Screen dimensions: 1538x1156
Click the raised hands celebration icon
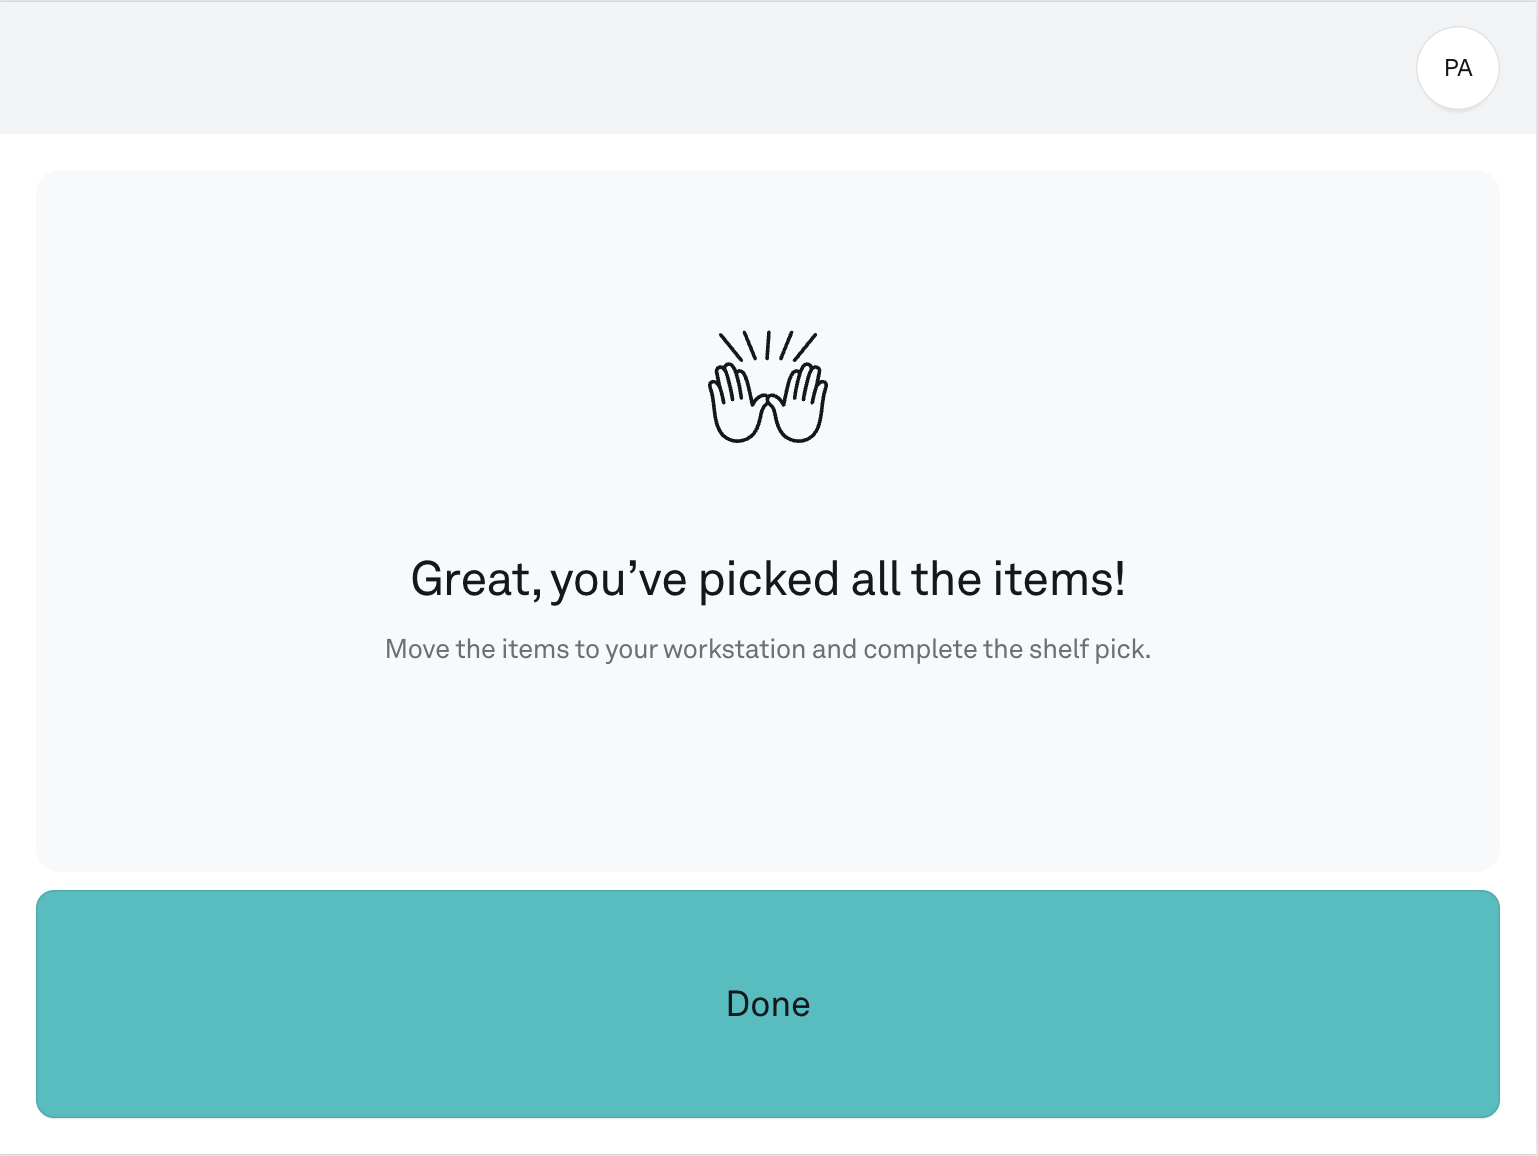(x=768, y=388)
